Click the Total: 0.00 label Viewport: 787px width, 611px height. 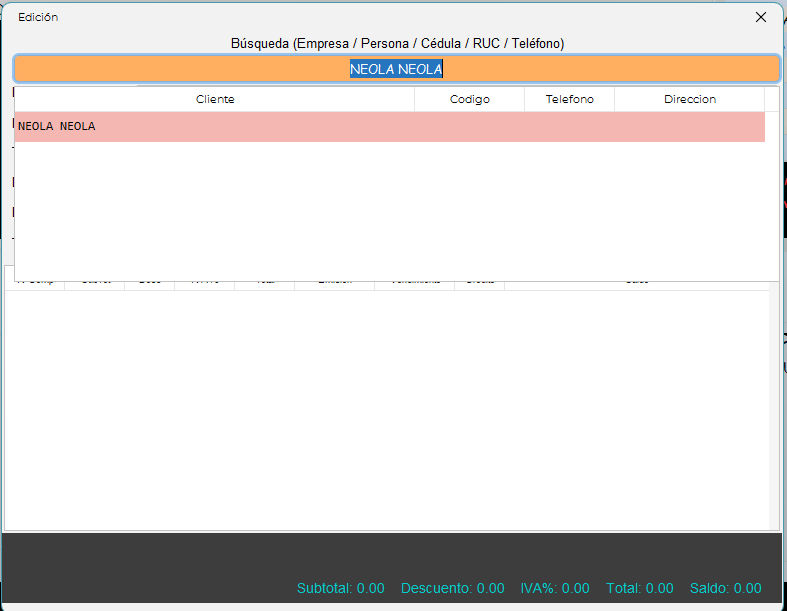click(639, 588)
